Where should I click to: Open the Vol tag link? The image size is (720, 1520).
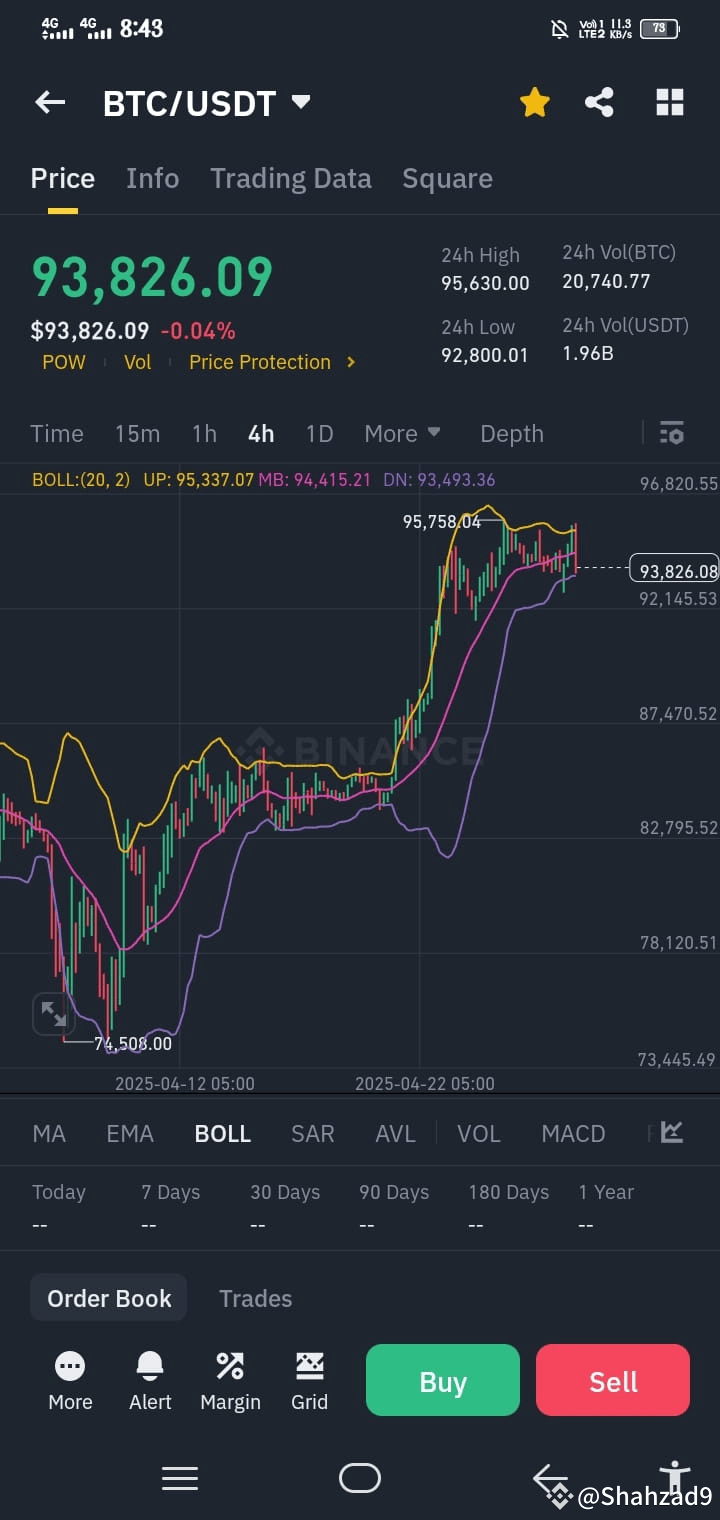point(137,362)
